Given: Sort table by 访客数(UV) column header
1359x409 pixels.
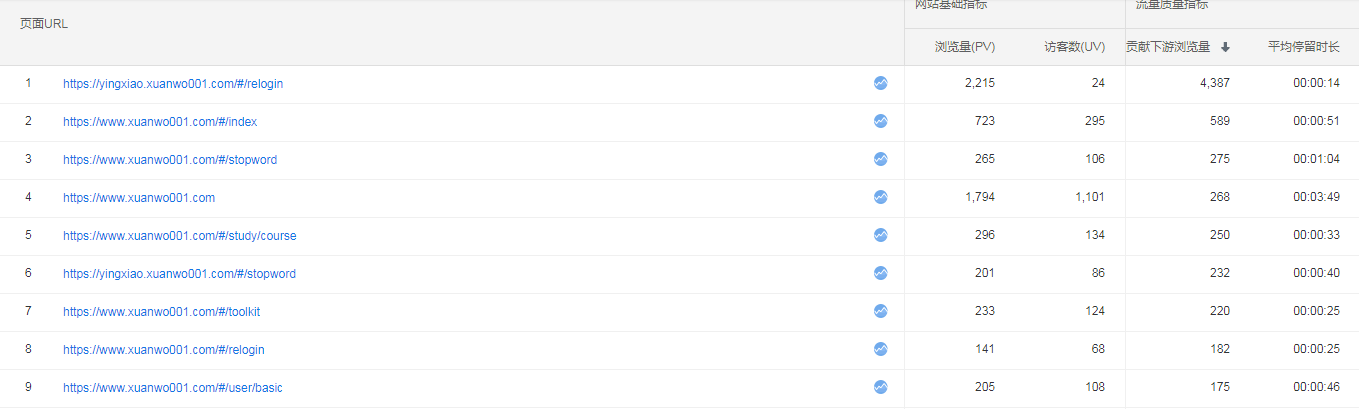Looking at the screenshot, I should point(1074,47).
